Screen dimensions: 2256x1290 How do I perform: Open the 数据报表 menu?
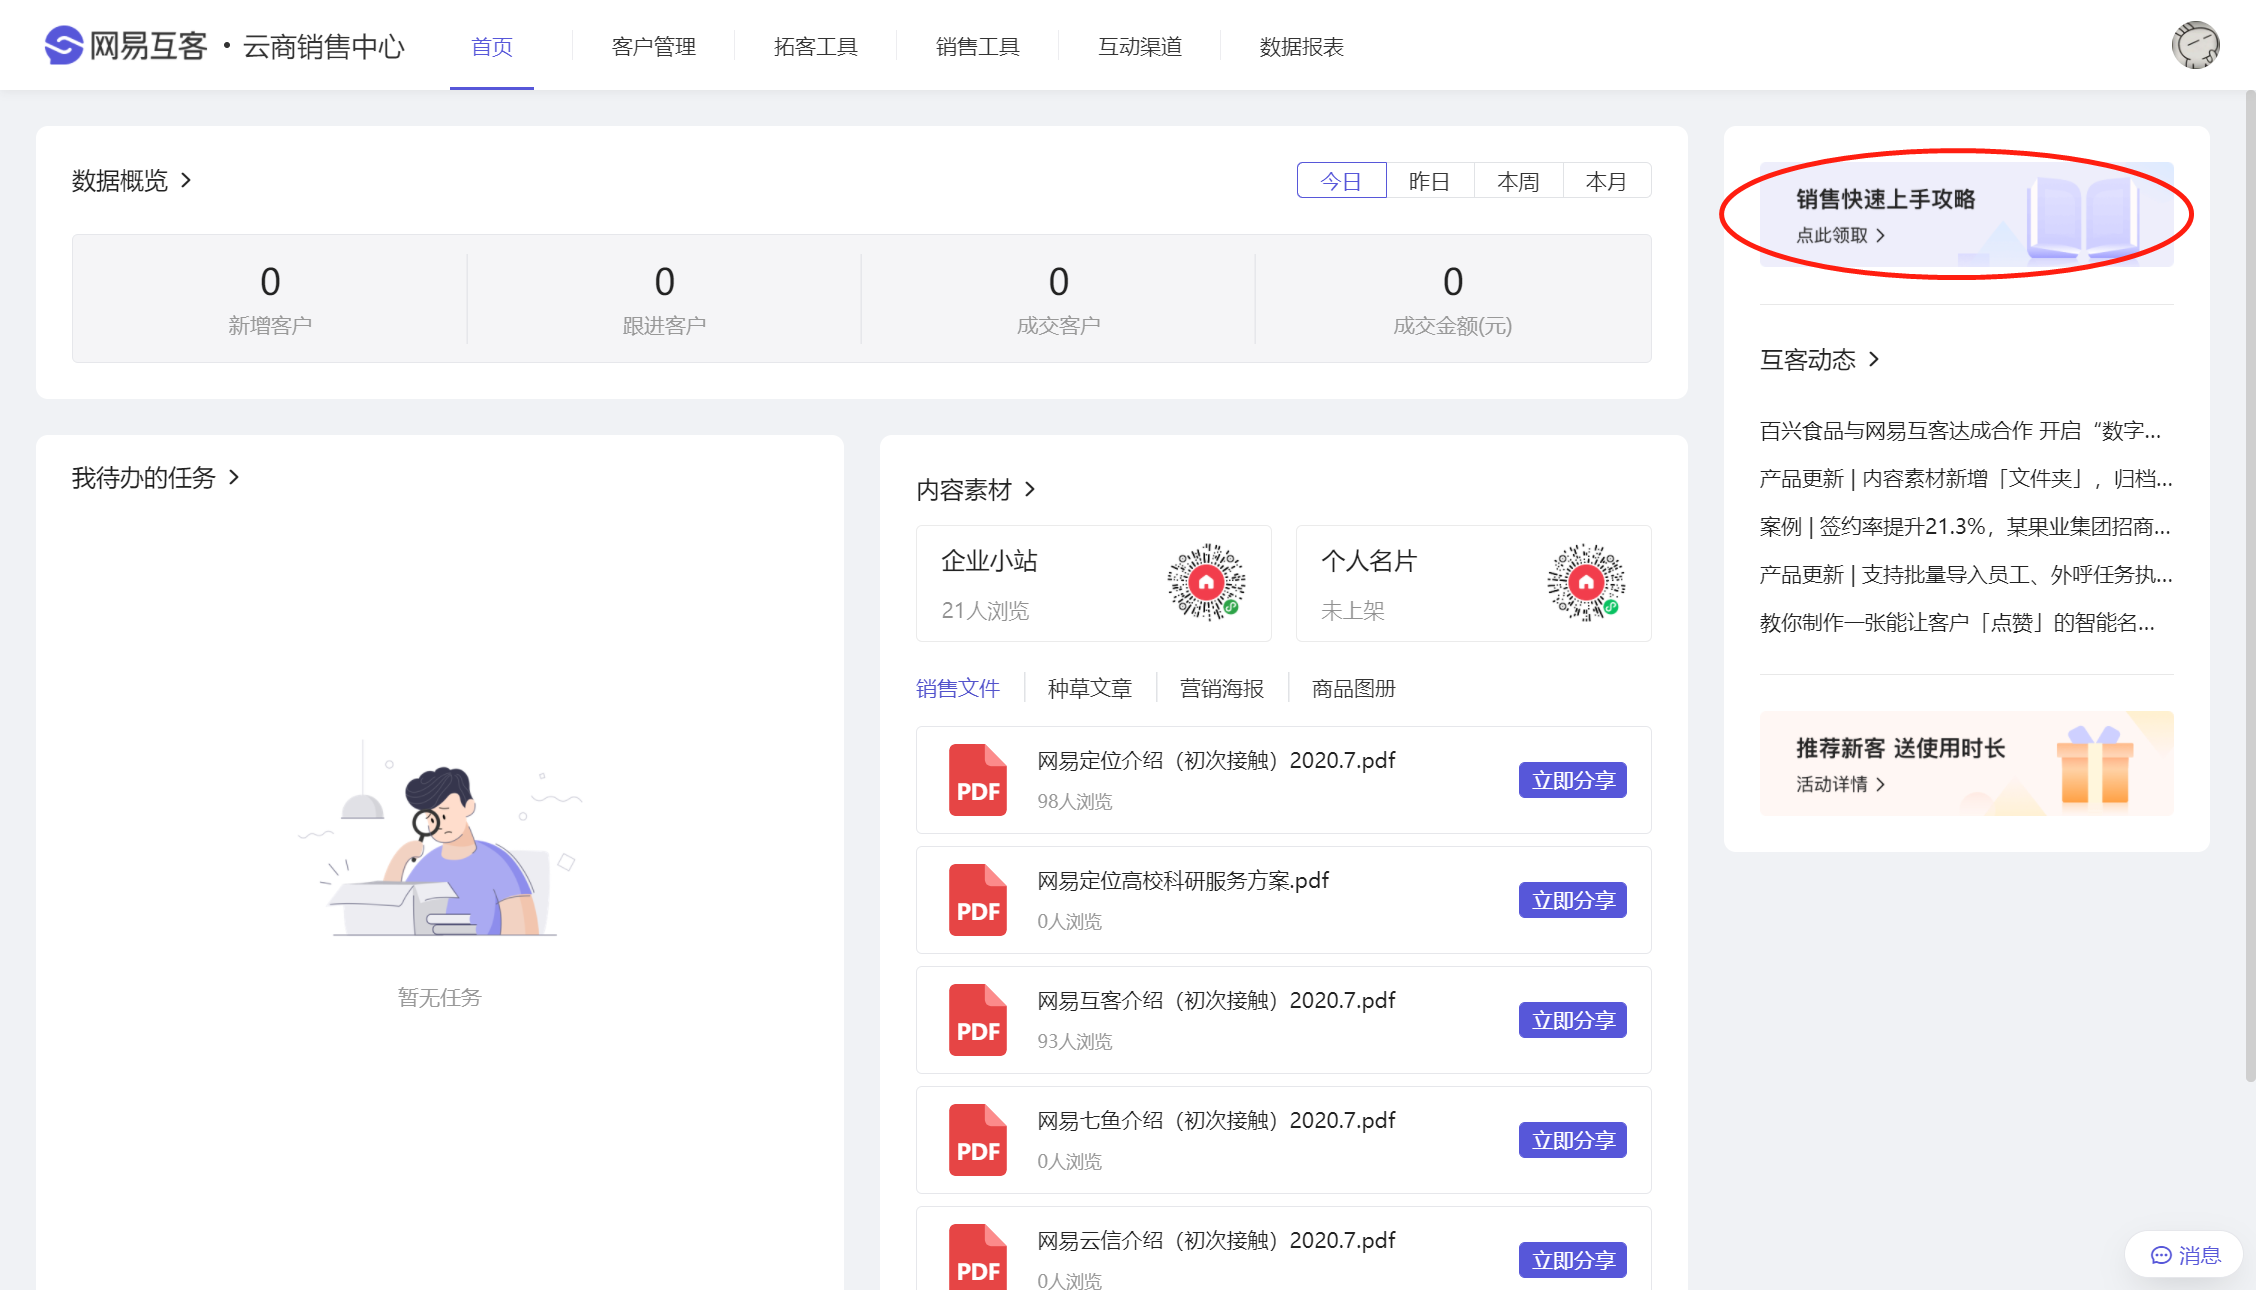pyautogui.click(x=1302, y=46)
